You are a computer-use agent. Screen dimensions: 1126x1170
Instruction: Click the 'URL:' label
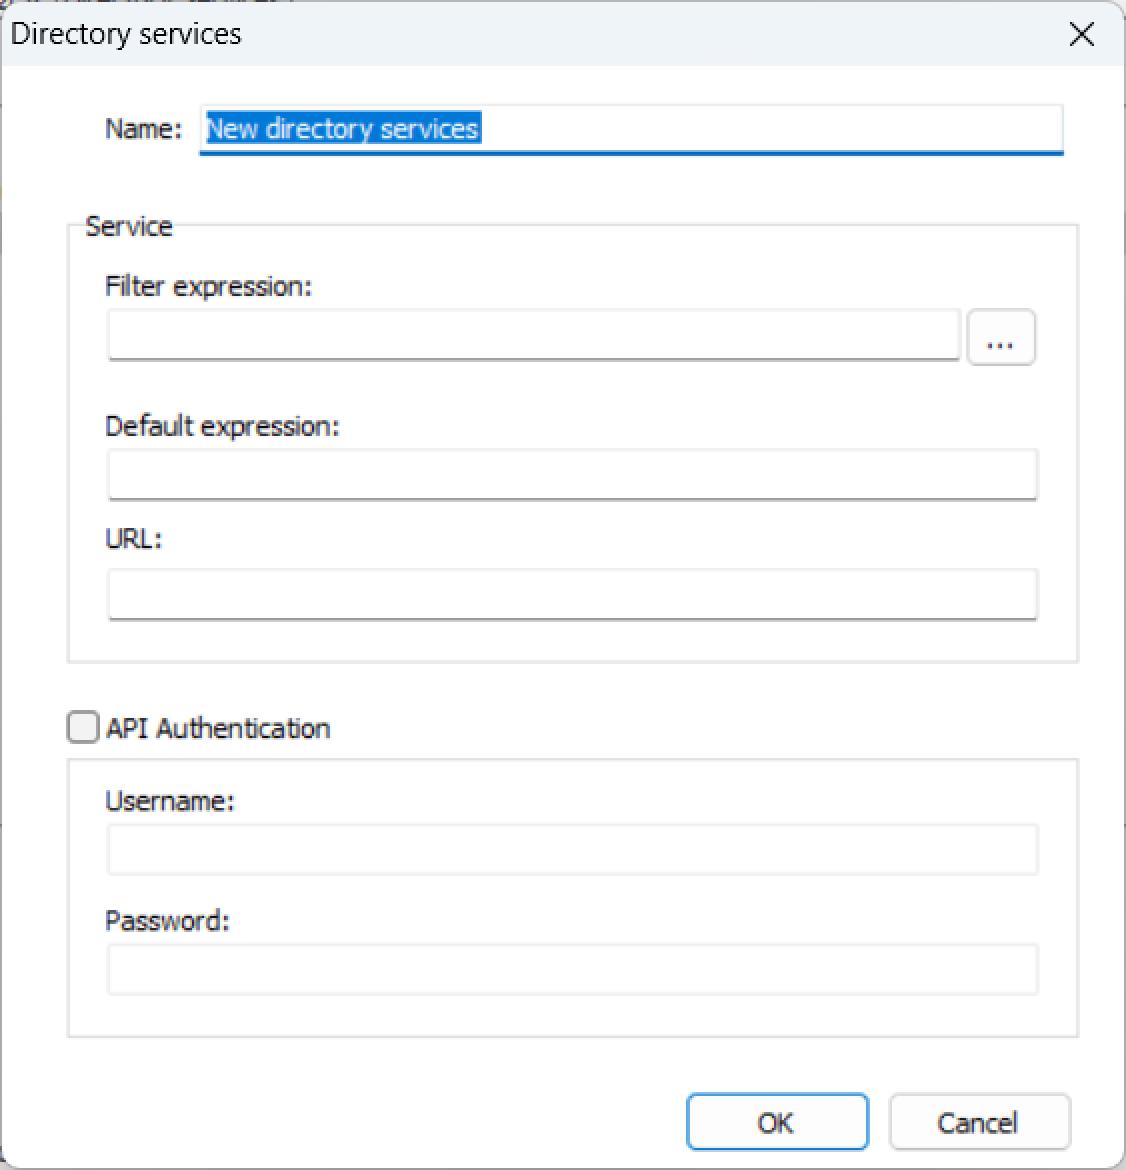(133, 539)
